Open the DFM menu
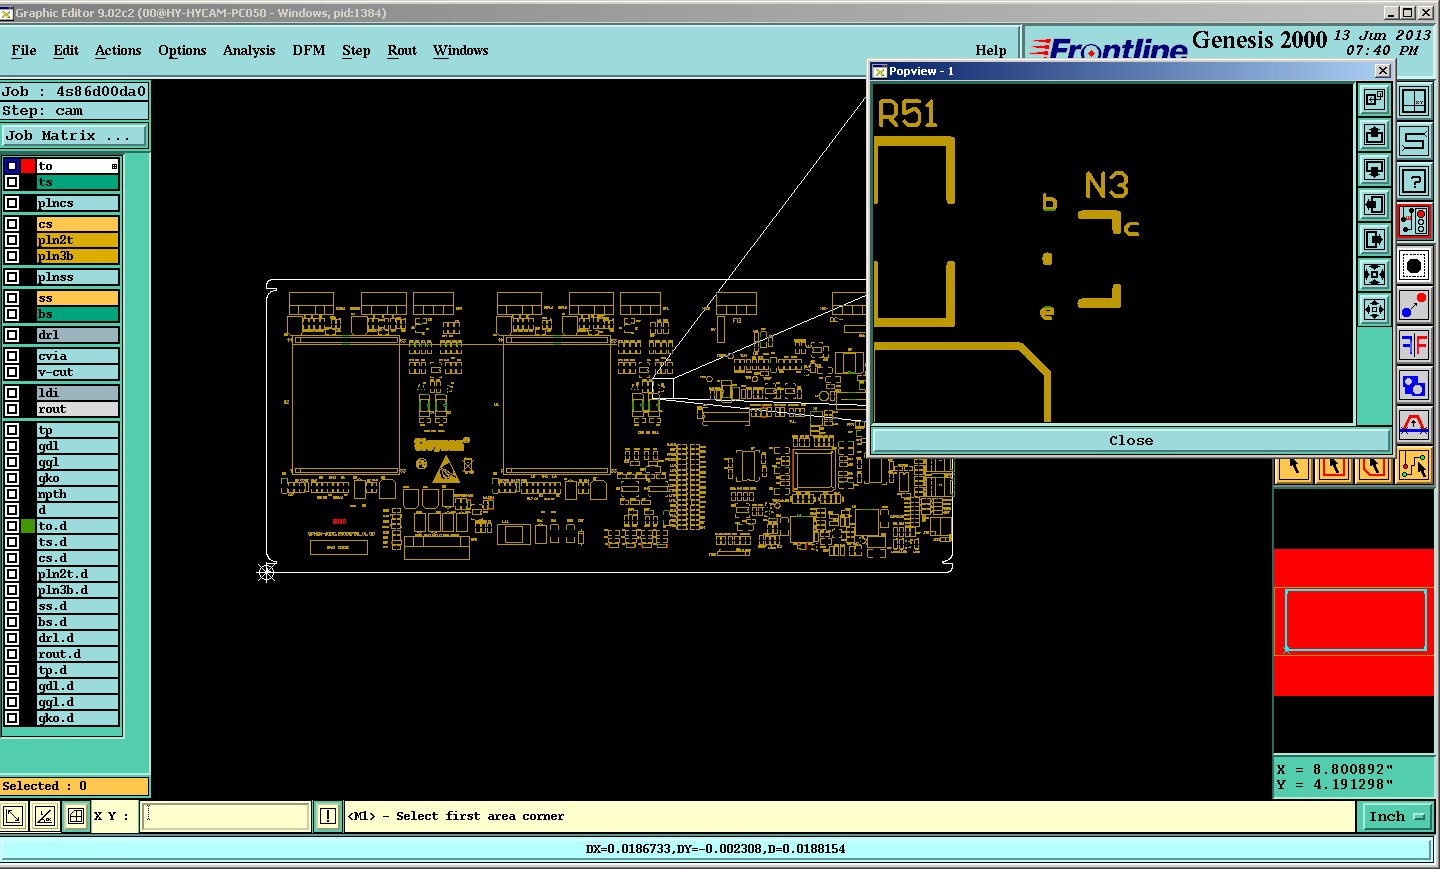The height and width of the screenshot is (869, 1440). tap(309, 50)
